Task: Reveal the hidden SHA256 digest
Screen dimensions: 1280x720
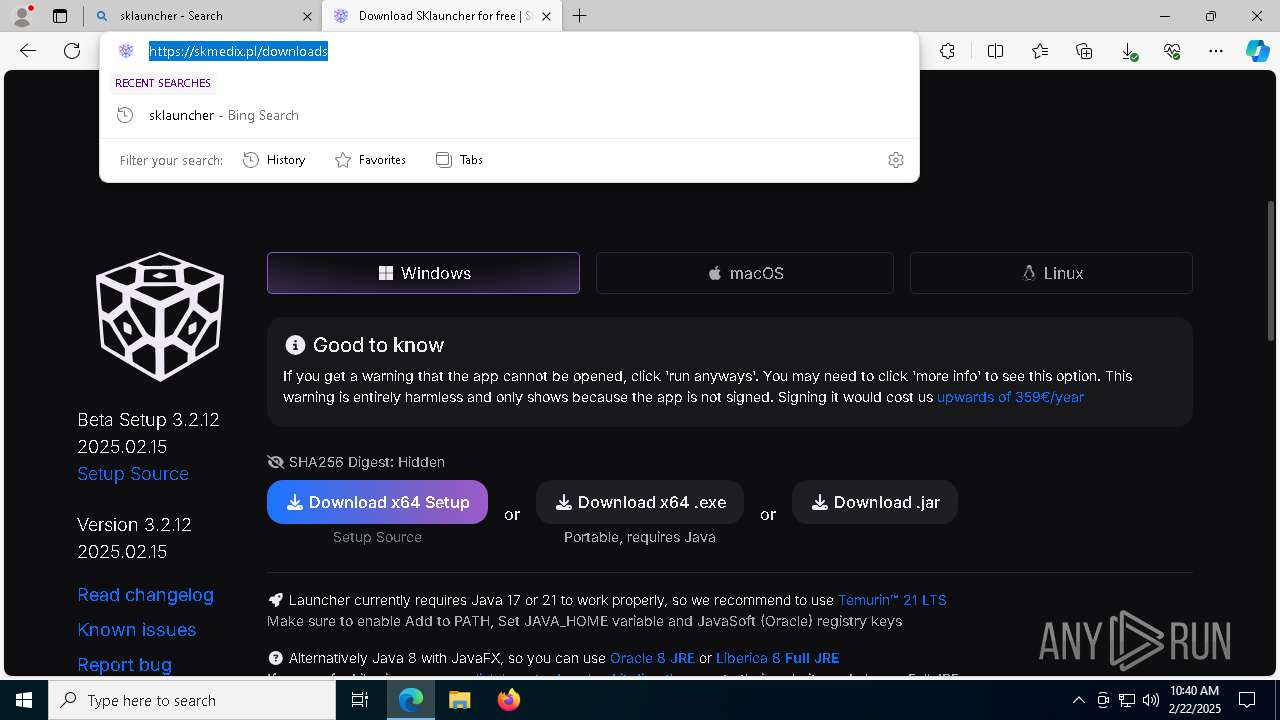Action: (x=356, y=462)
